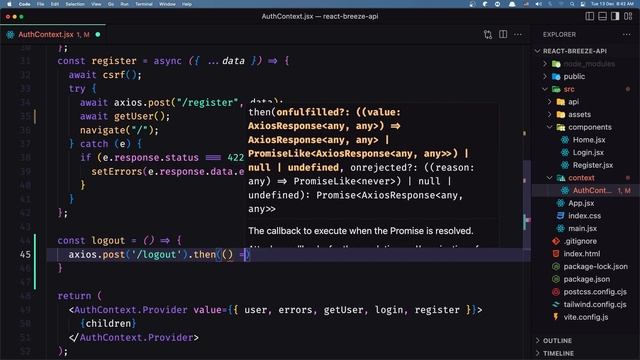Click the volume icon in menu bar
The image size is (640, 360).
539,4
